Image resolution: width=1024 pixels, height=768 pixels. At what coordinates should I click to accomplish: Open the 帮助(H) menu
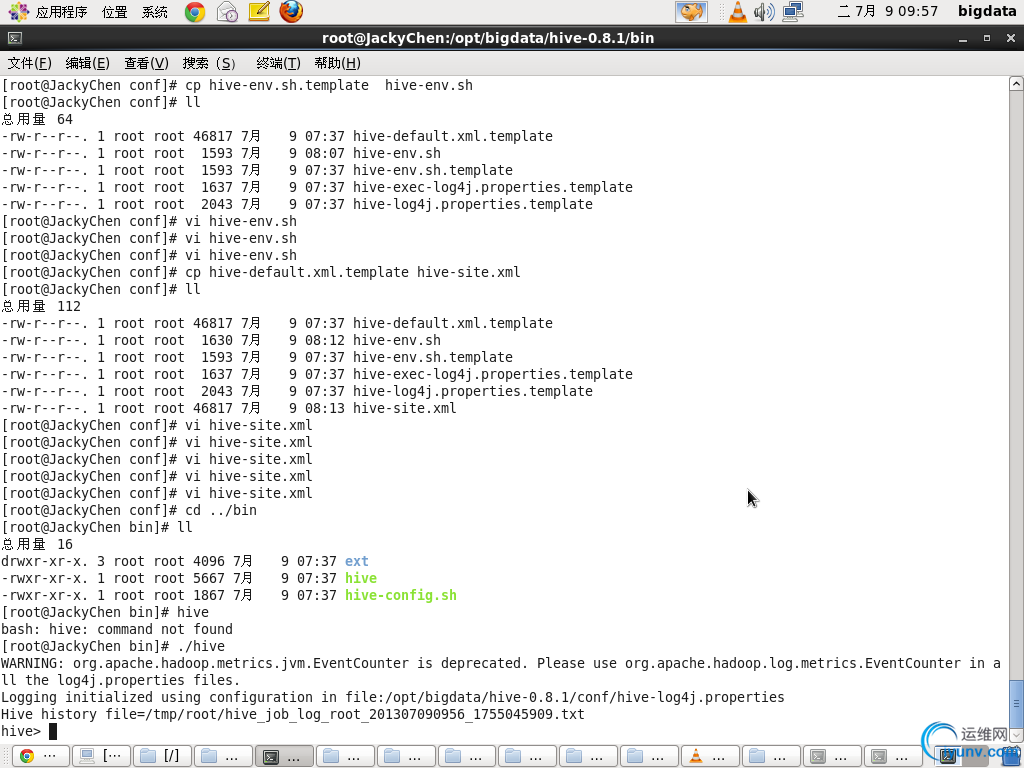click(337, 63)
